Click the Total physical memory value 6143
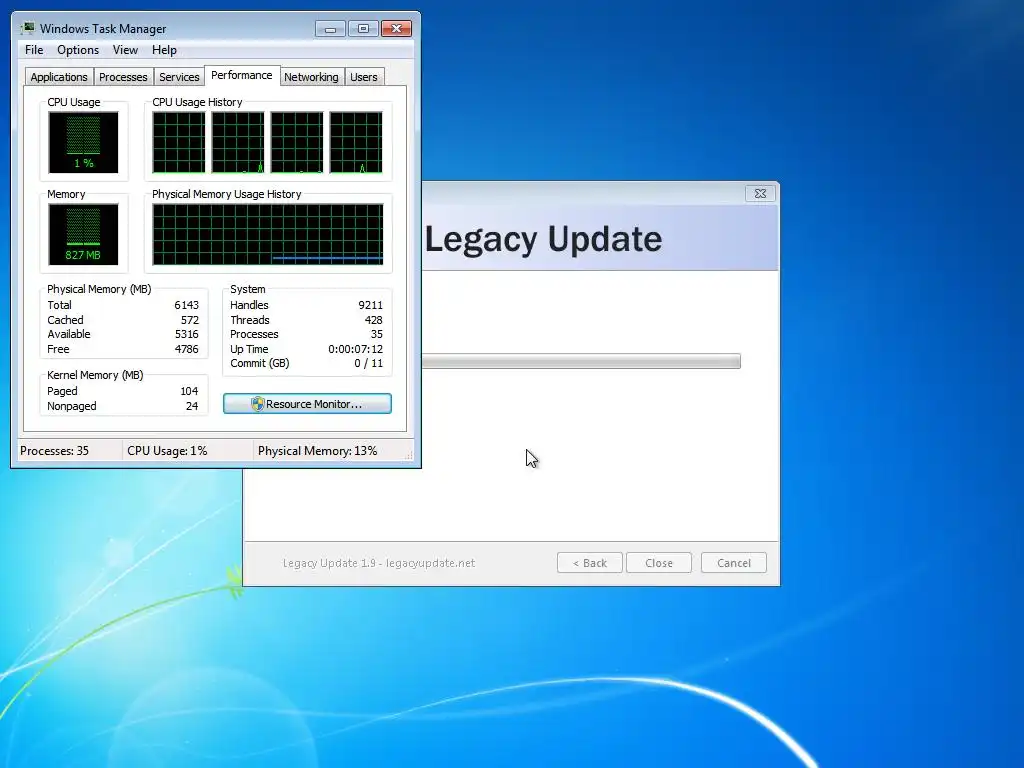 (x=186, y=305)
